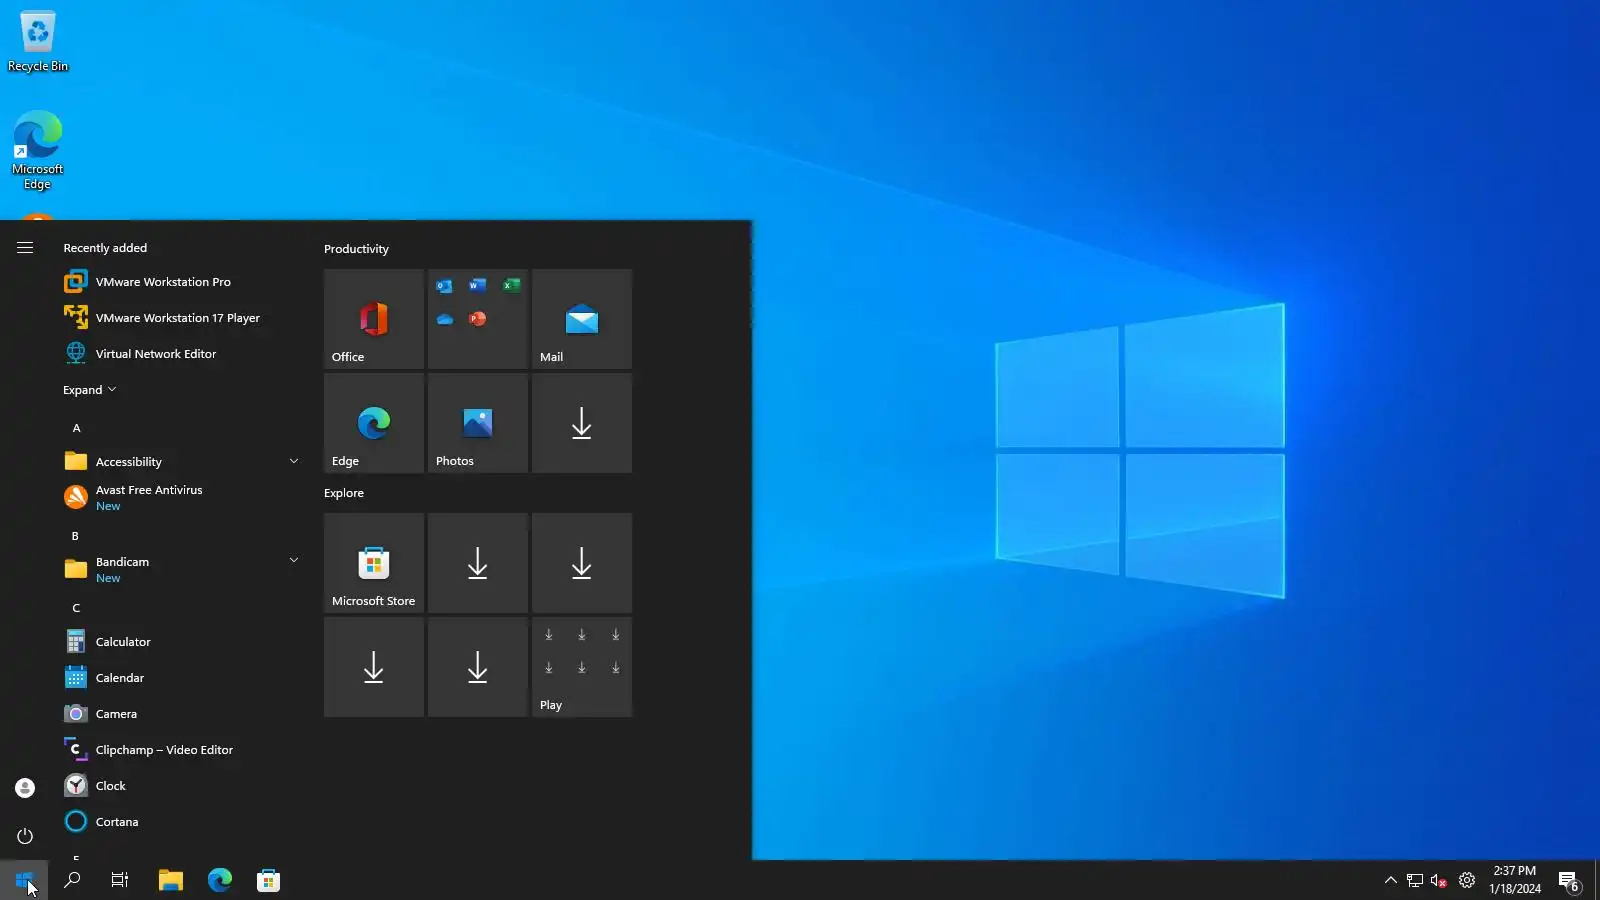Open File Explorer from the taskbar

(x=171, y=880)
